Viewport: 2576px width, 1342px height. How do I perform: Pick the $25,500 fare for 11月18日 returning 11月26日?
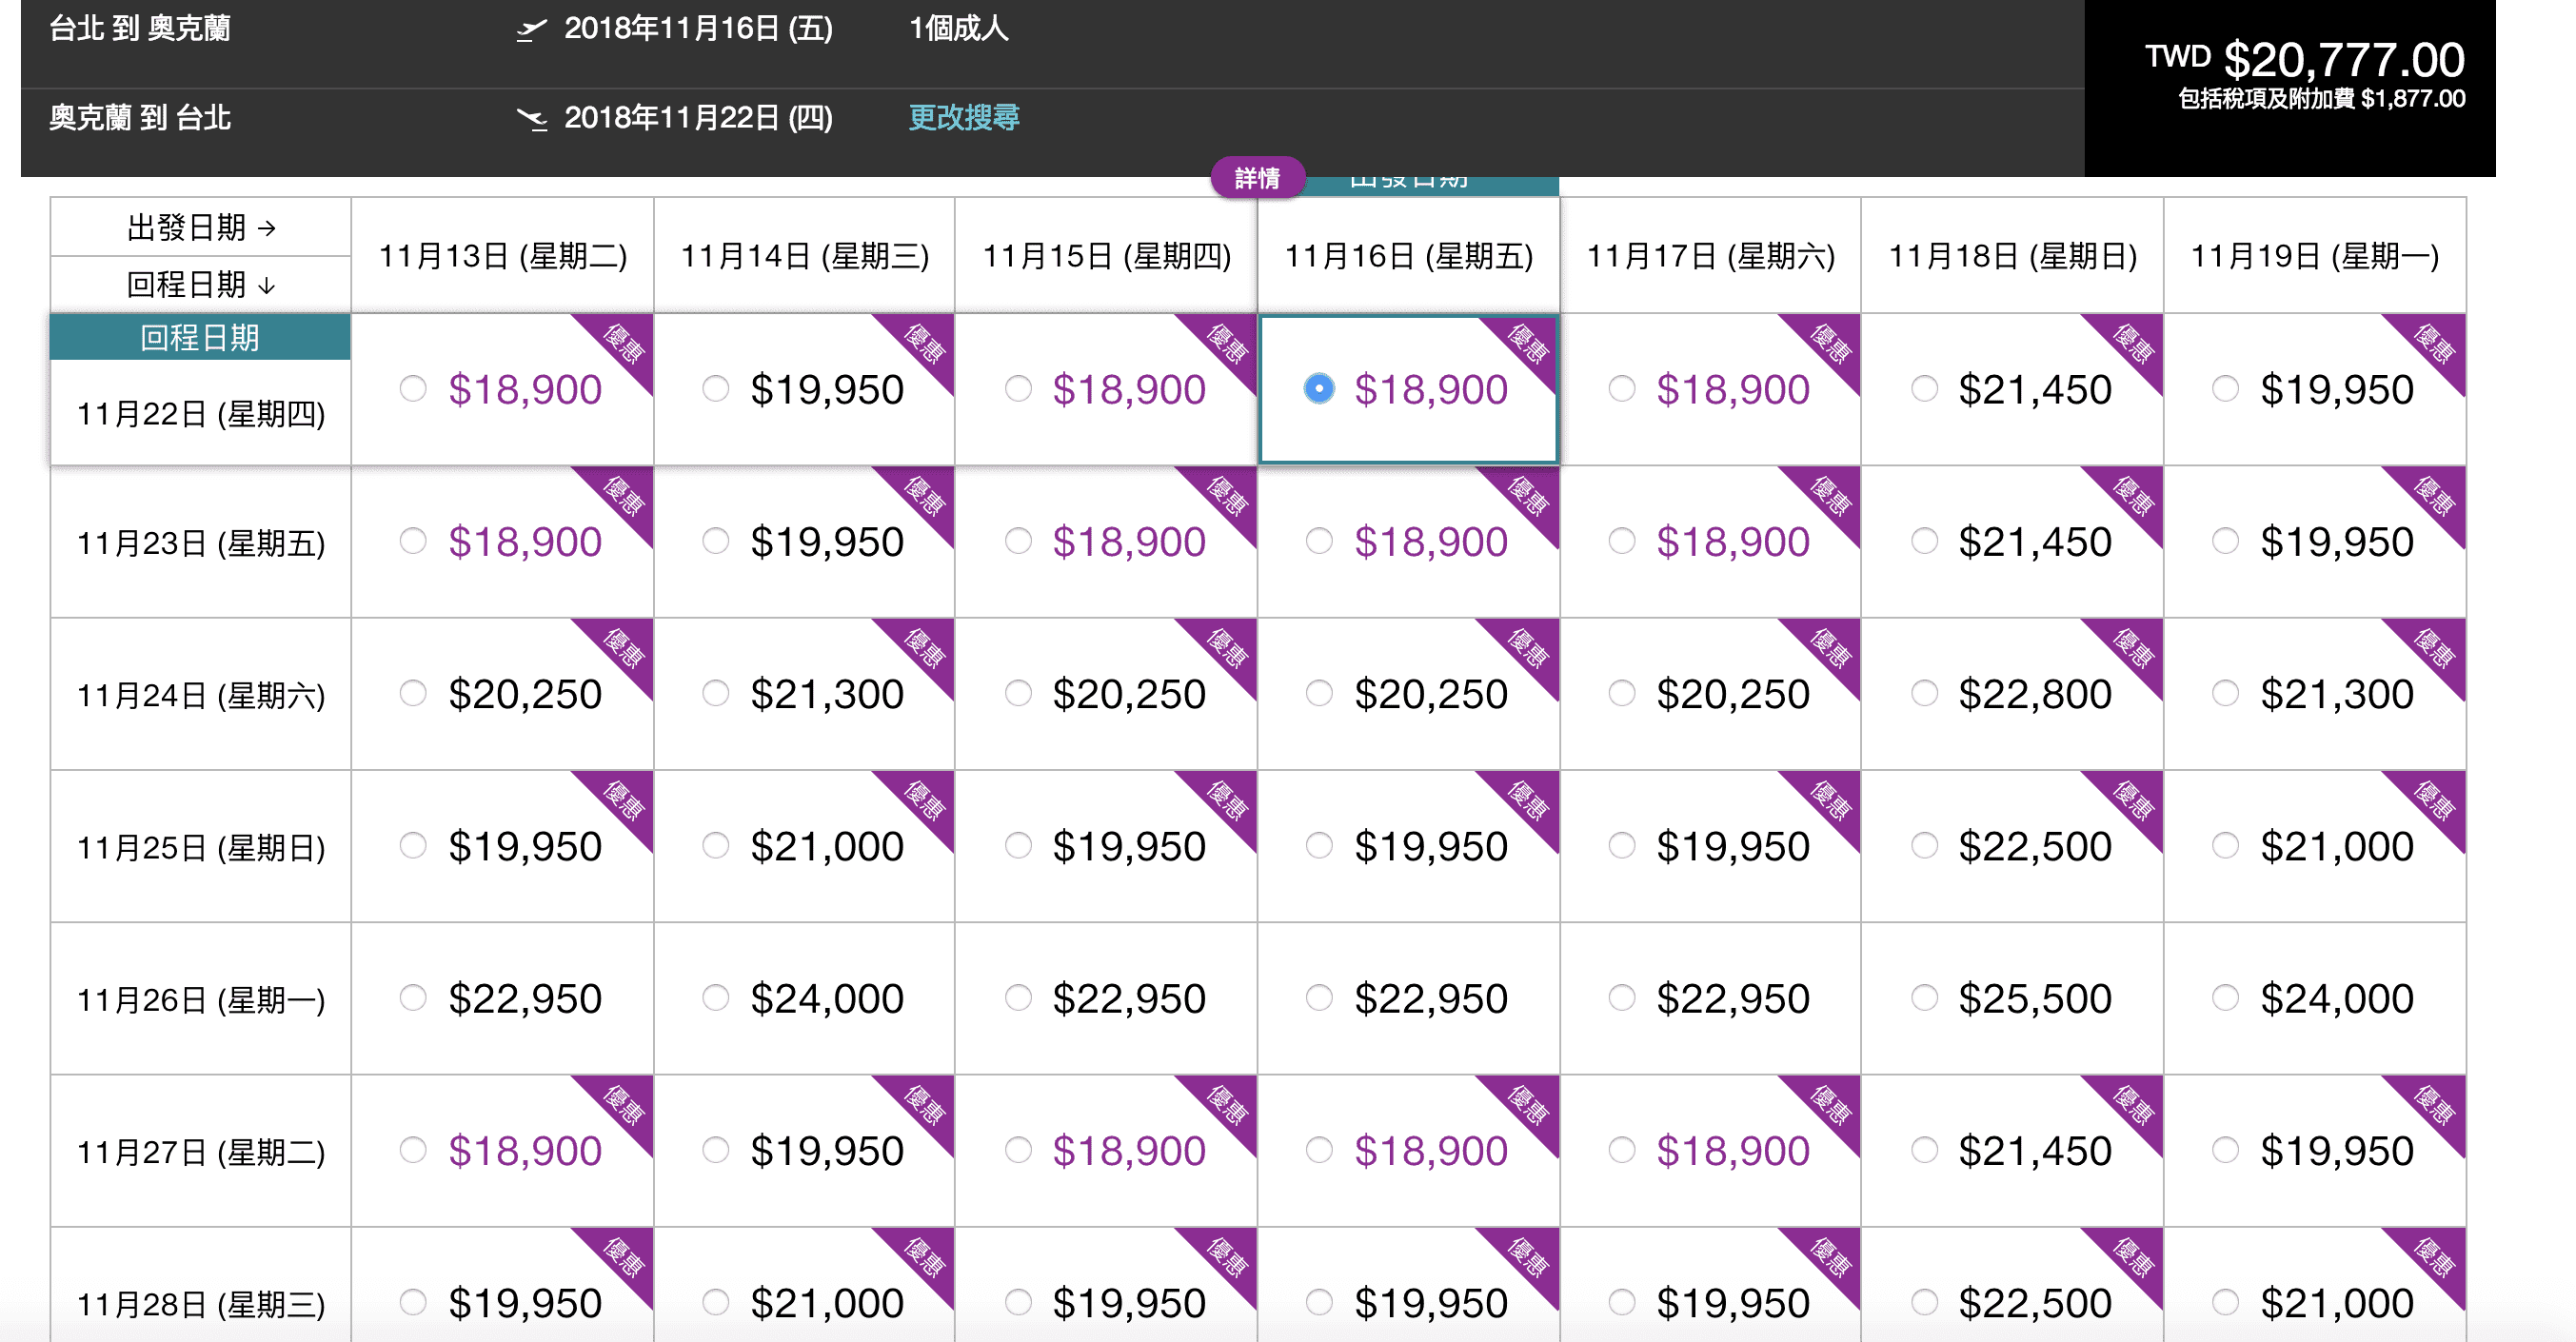[1924, 998]
